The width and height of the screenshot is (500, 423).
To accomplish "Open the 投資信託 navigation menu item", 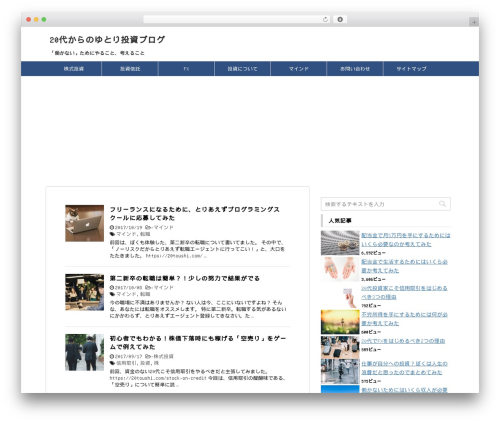I will pyautogui.click(x=130, y=69).
